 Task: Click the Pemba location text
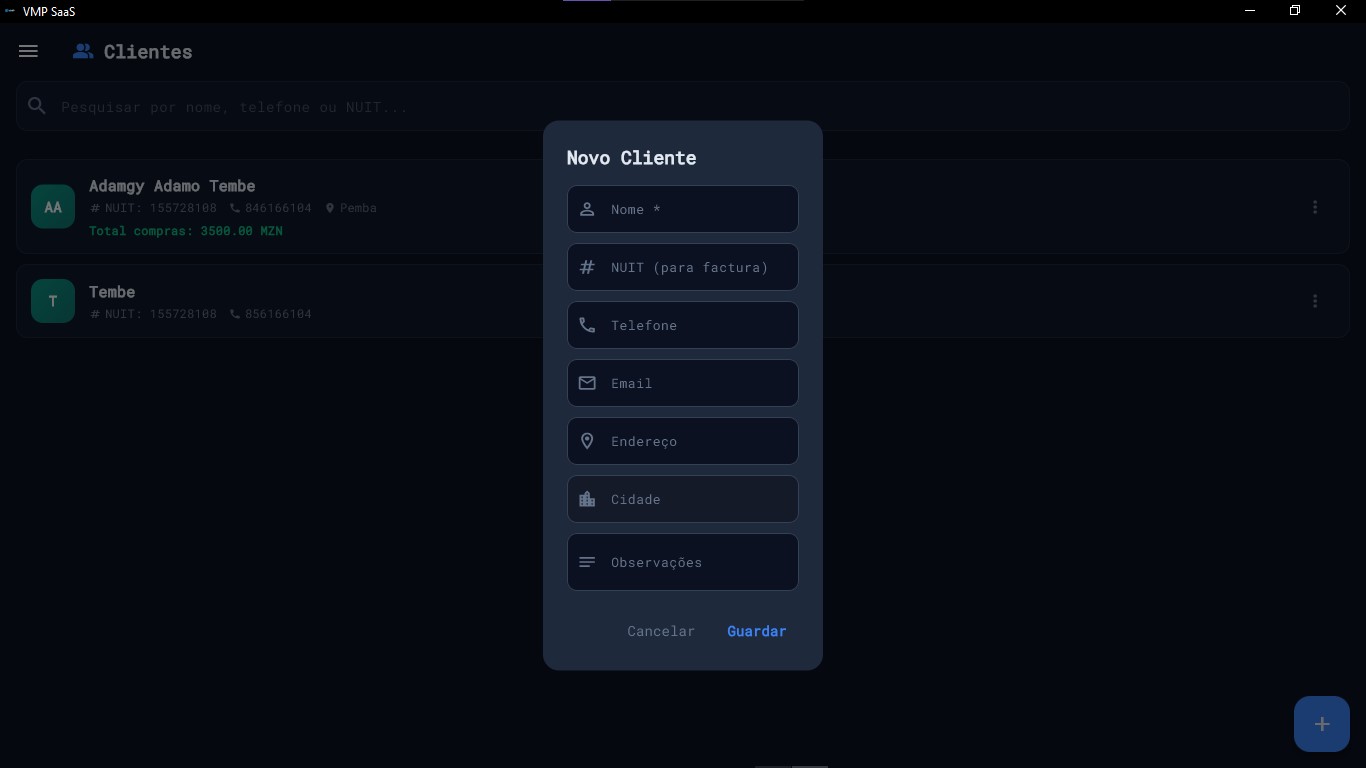click(358, 208)
